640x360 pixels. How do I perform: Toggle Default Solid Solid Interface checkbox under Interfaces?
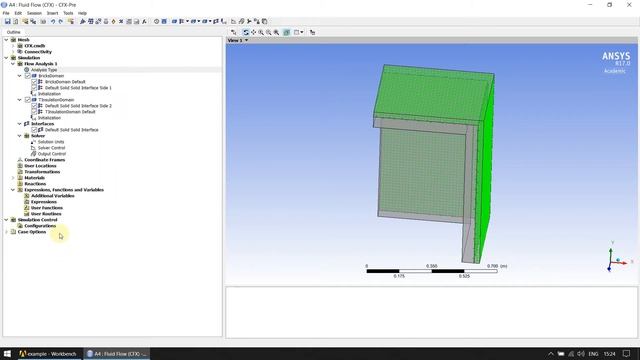[34, 130]
